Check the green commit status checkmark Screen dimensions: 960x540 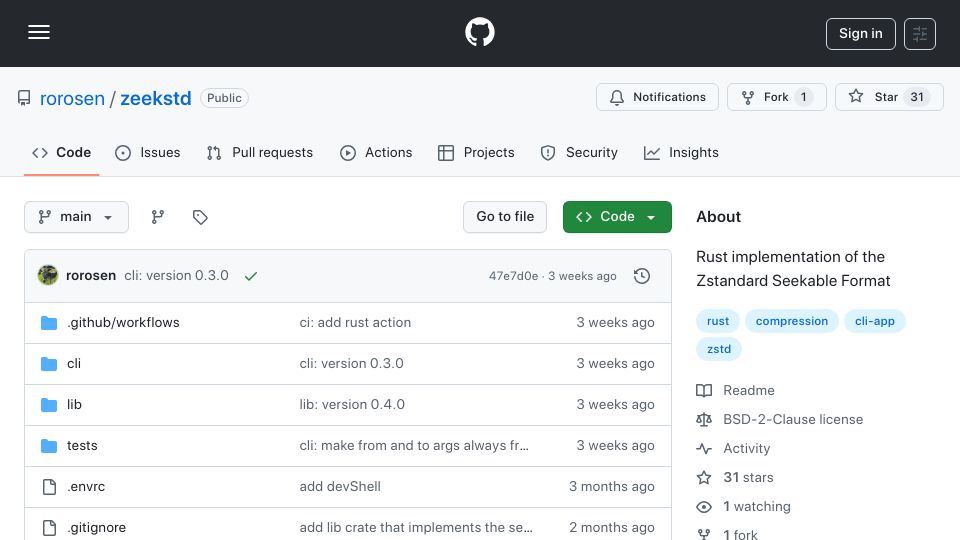[x=251, y=276]
